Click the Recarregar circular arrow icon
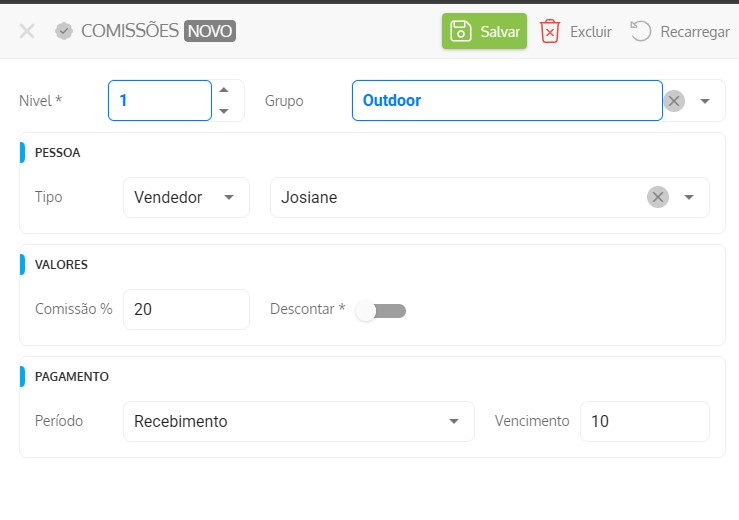Screen dimensions: 739x520 tap(641, 31)
